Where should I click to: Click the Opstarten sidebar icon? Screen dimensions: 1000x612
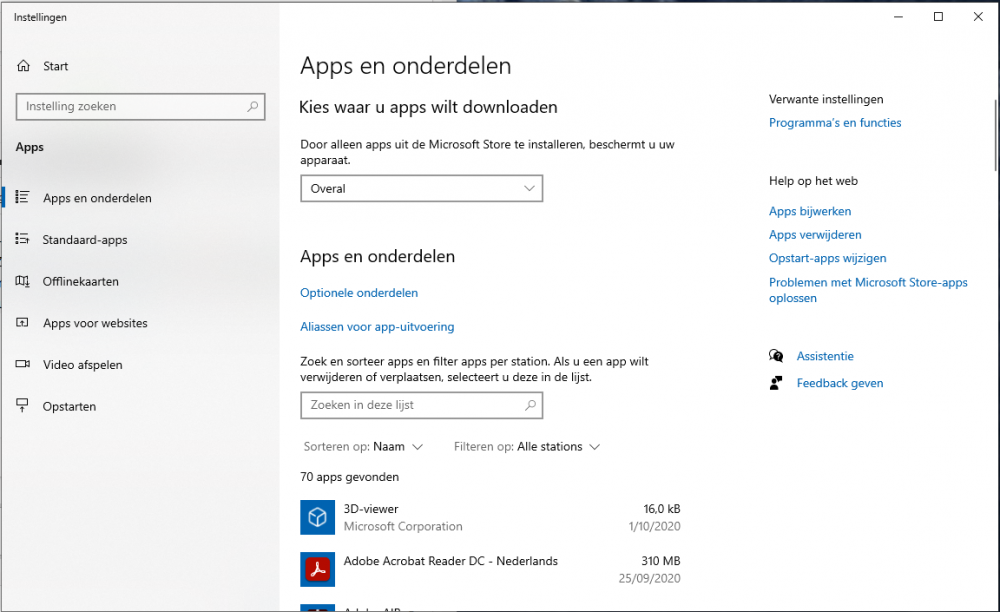(x=23, y=406)
